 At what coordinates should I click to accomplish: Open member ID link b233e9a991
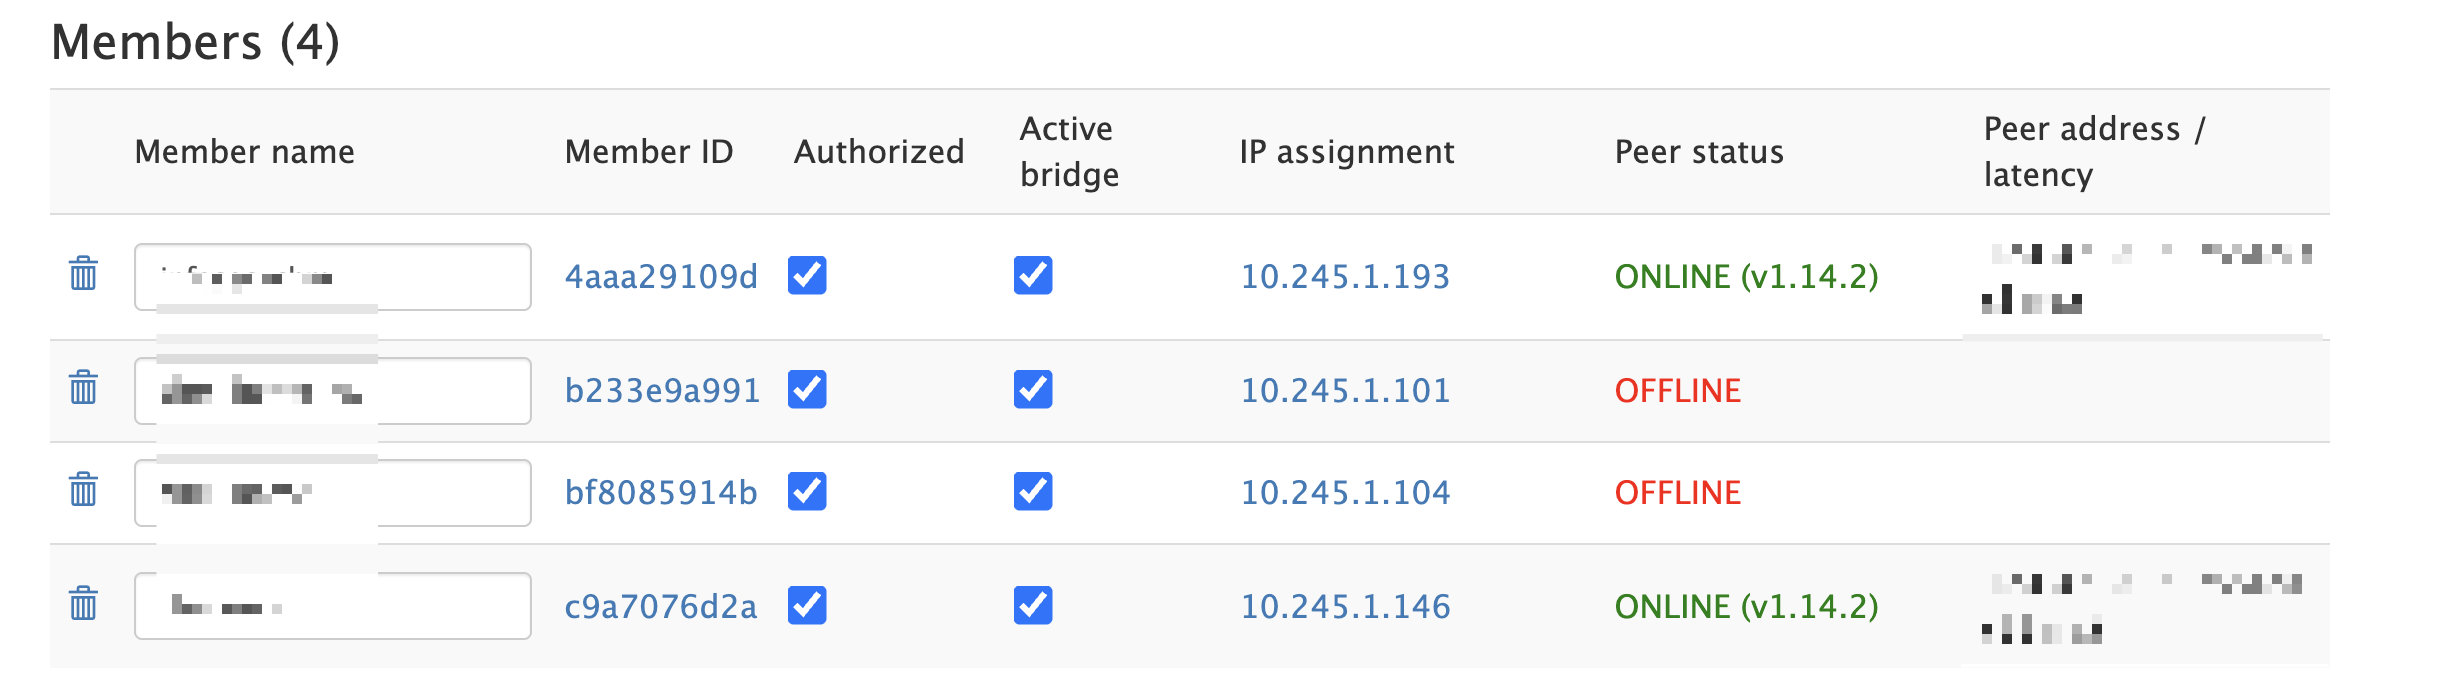click(662, 391)
